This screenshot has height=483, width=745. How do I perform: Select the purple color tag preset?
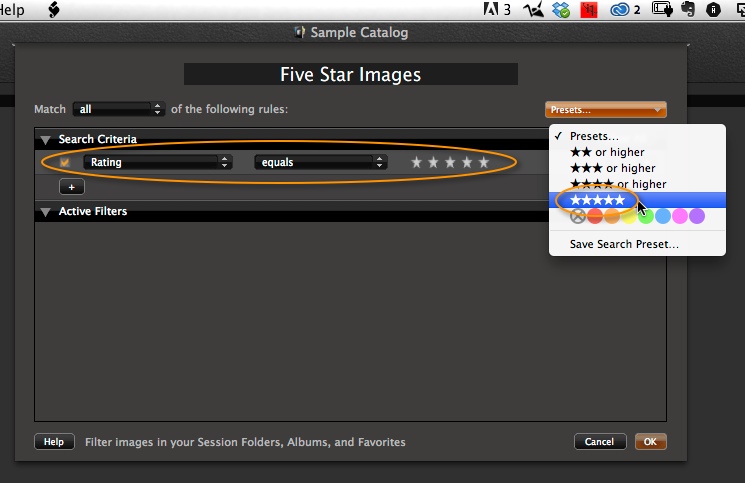tap(697, 216)
